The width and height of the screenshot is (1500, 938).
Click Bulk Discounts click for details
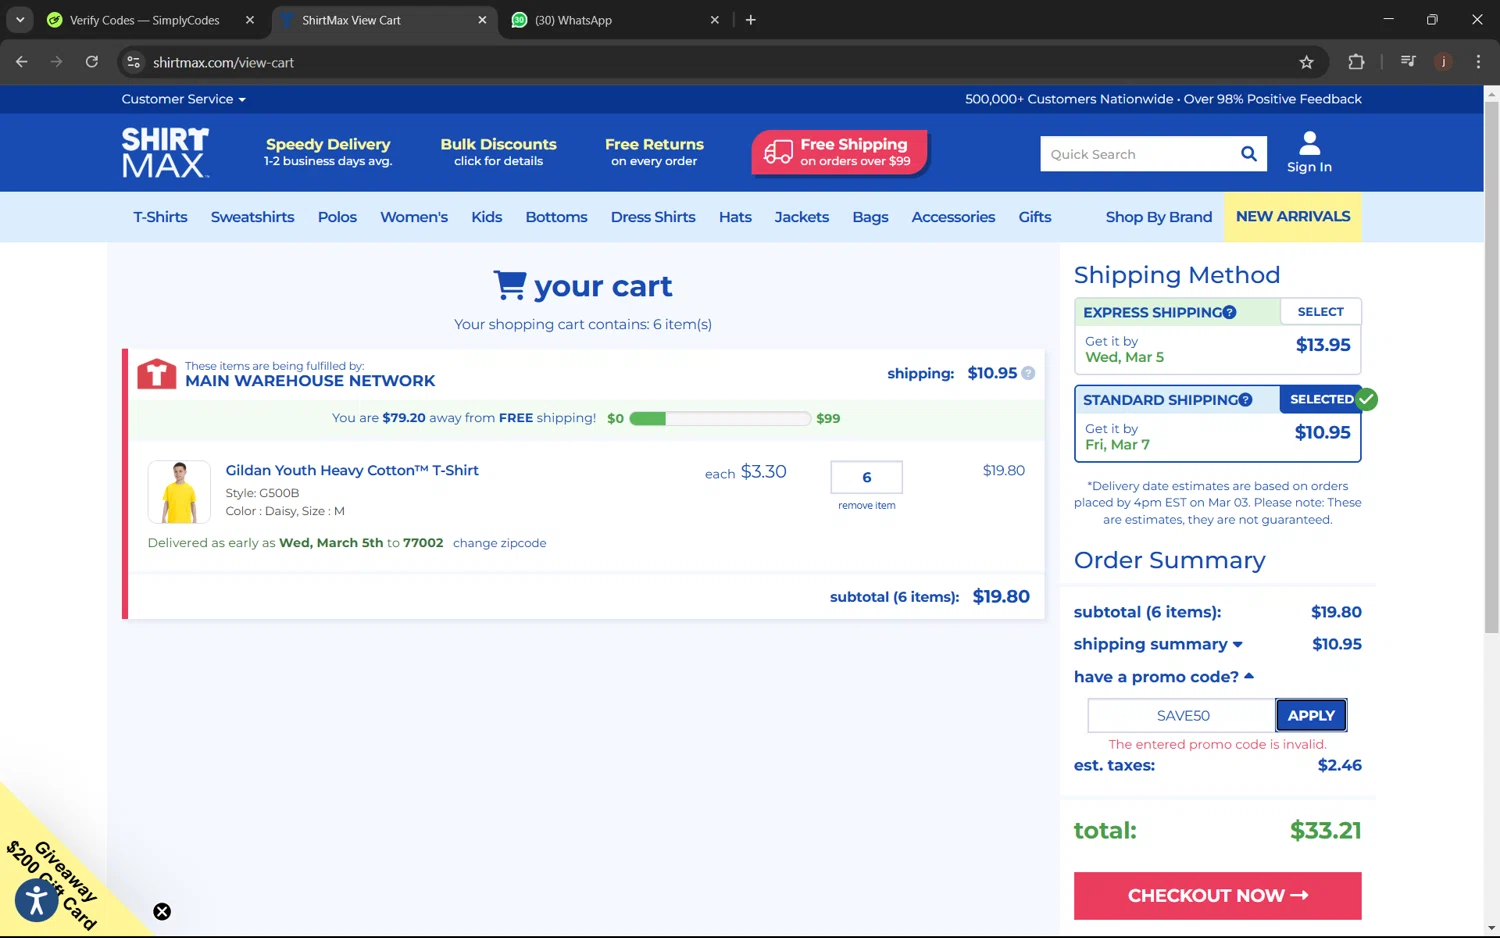pyautogui.click(x=498, y=152)
